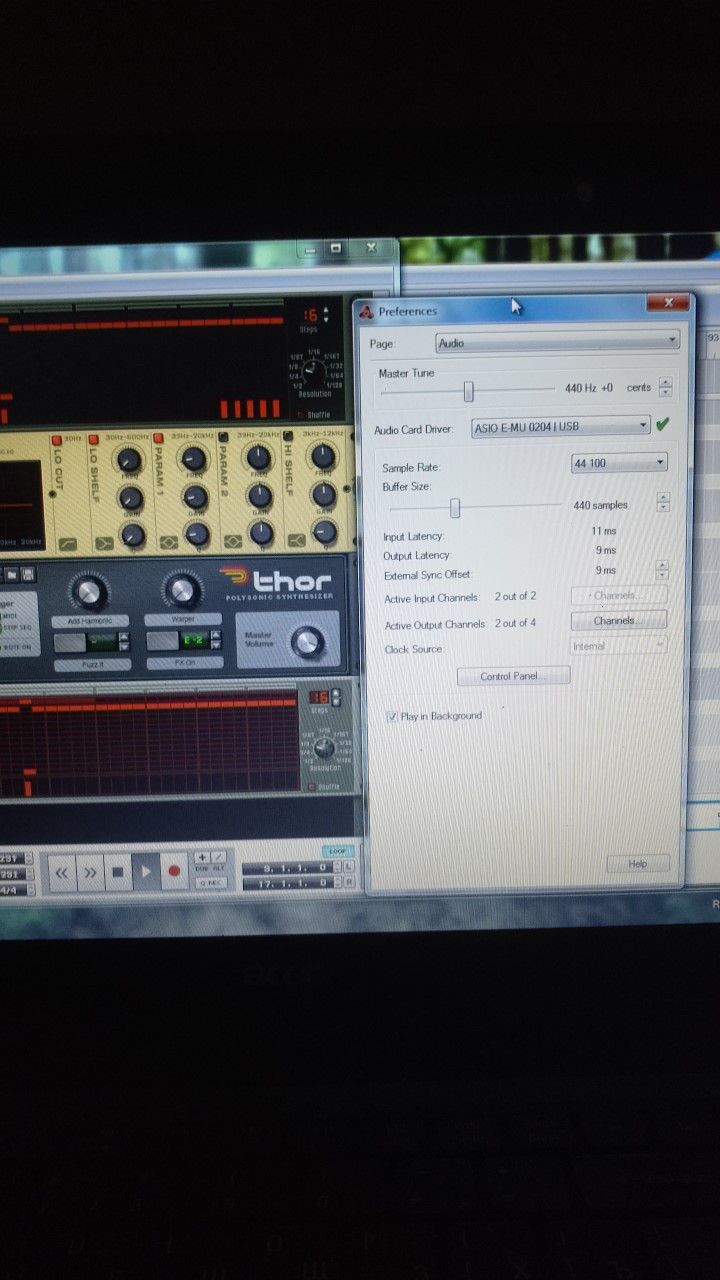
Task: Click the transport Record button
Action: tap(175, 871)
